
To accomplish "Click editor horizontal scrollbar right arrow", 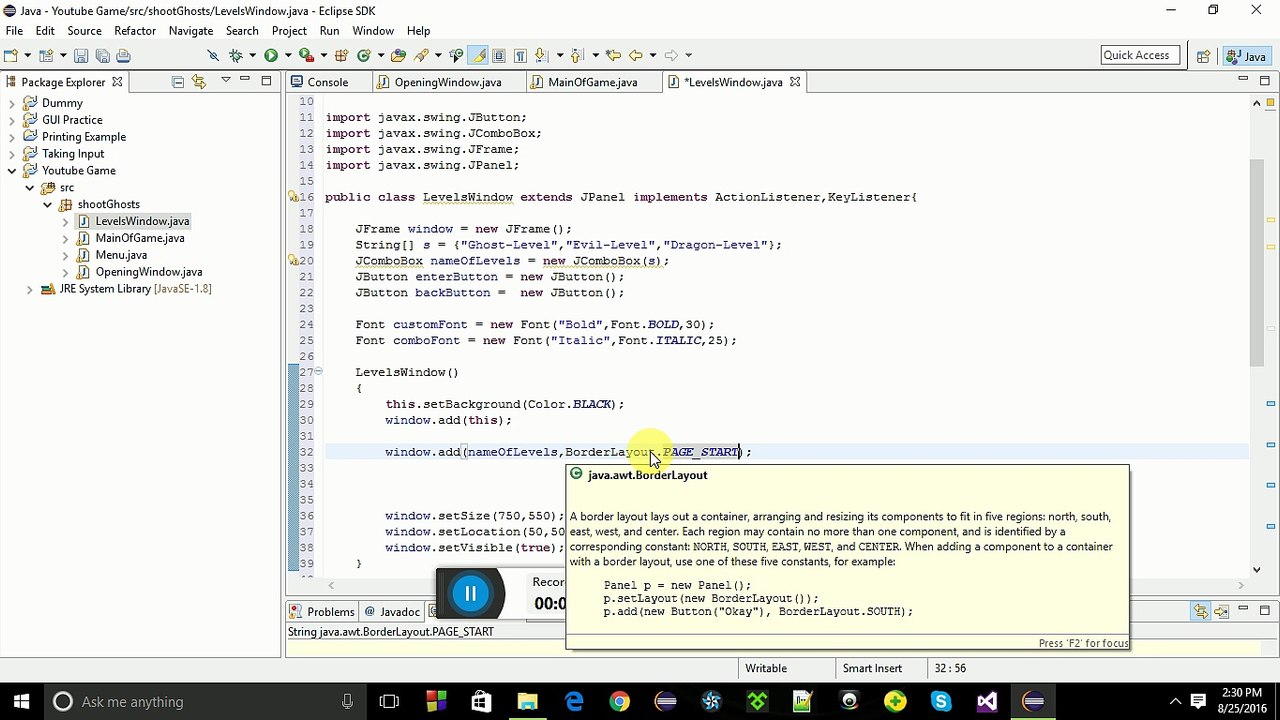I will point(1241,588).
